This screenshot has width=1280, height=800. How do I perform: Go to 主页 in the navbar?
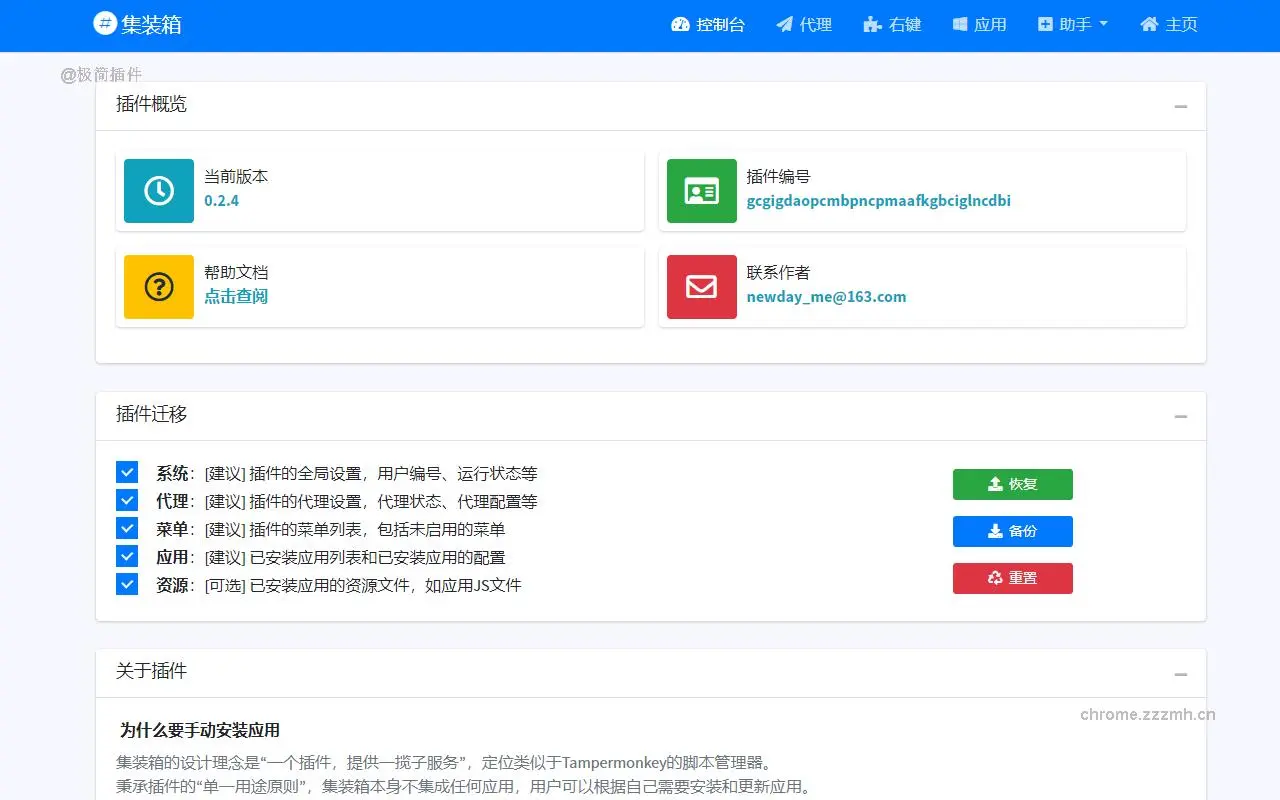[x=1169, y=24]
